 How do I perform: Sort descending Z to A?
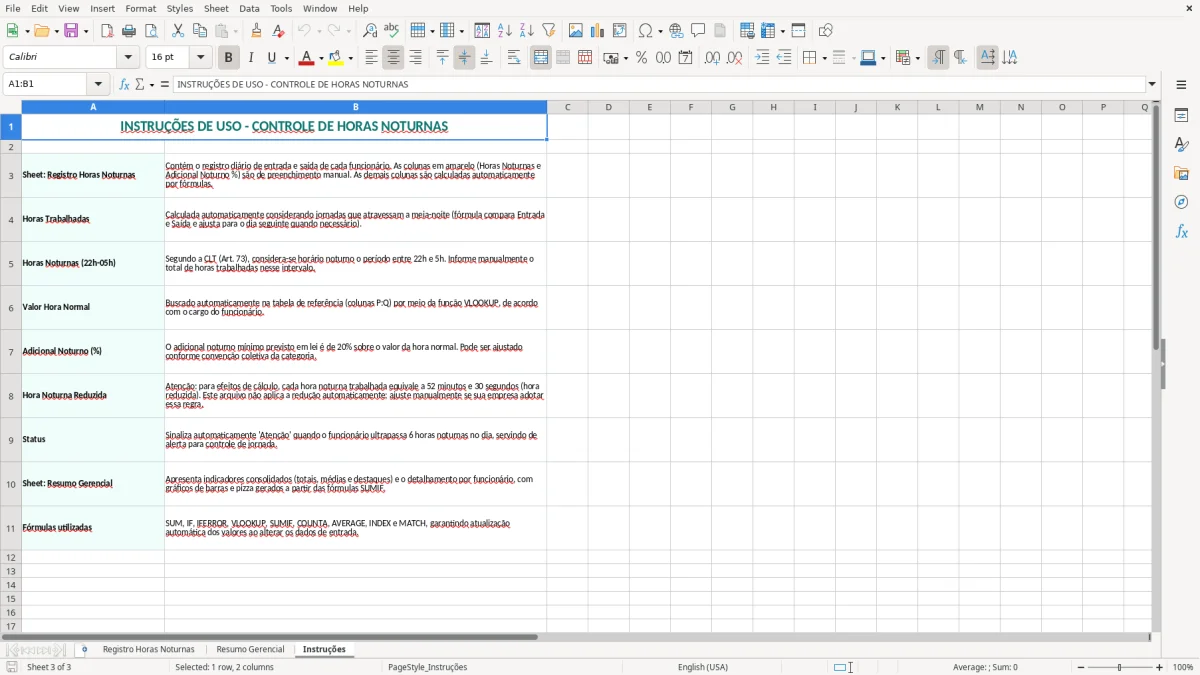coord(527,31)
